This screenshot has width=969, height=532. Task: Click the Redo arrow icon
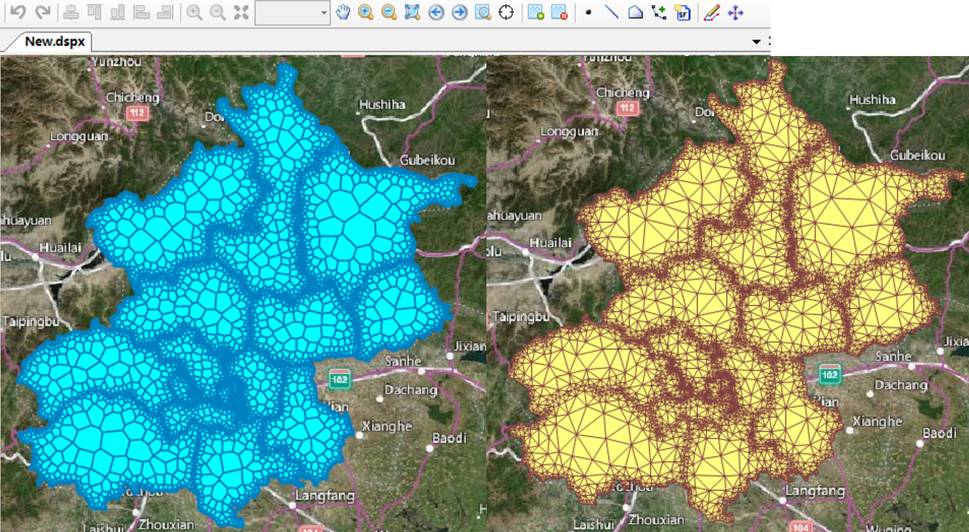click(42, 13)
